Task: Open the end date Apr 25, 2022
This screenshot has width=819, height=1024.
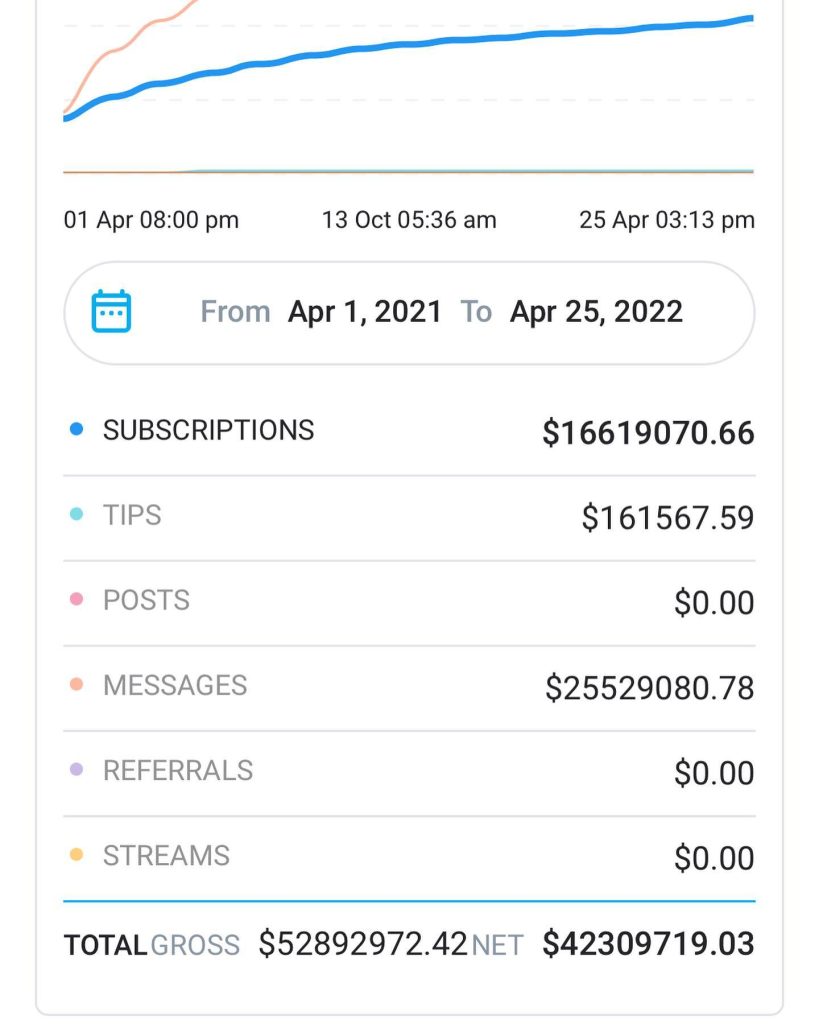Action: 596,311
